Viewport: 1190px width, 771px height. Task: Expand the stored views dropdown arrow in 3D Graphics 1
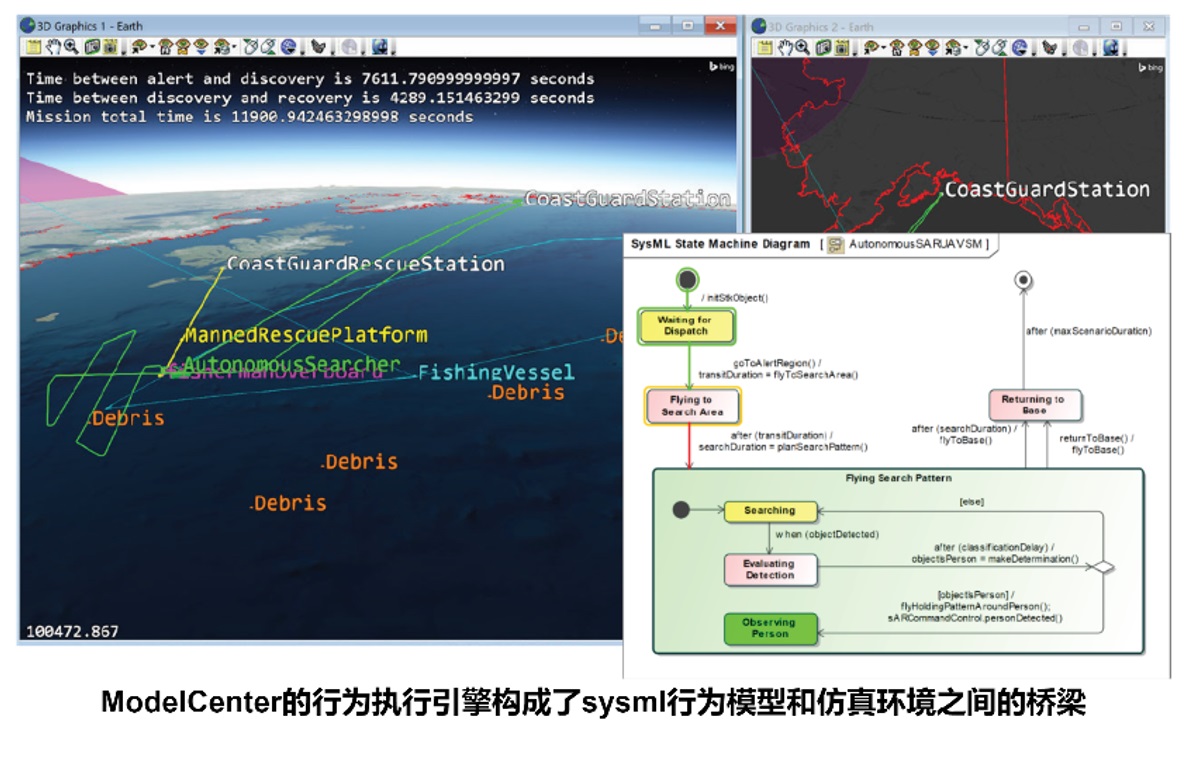[x=233, y=48]
